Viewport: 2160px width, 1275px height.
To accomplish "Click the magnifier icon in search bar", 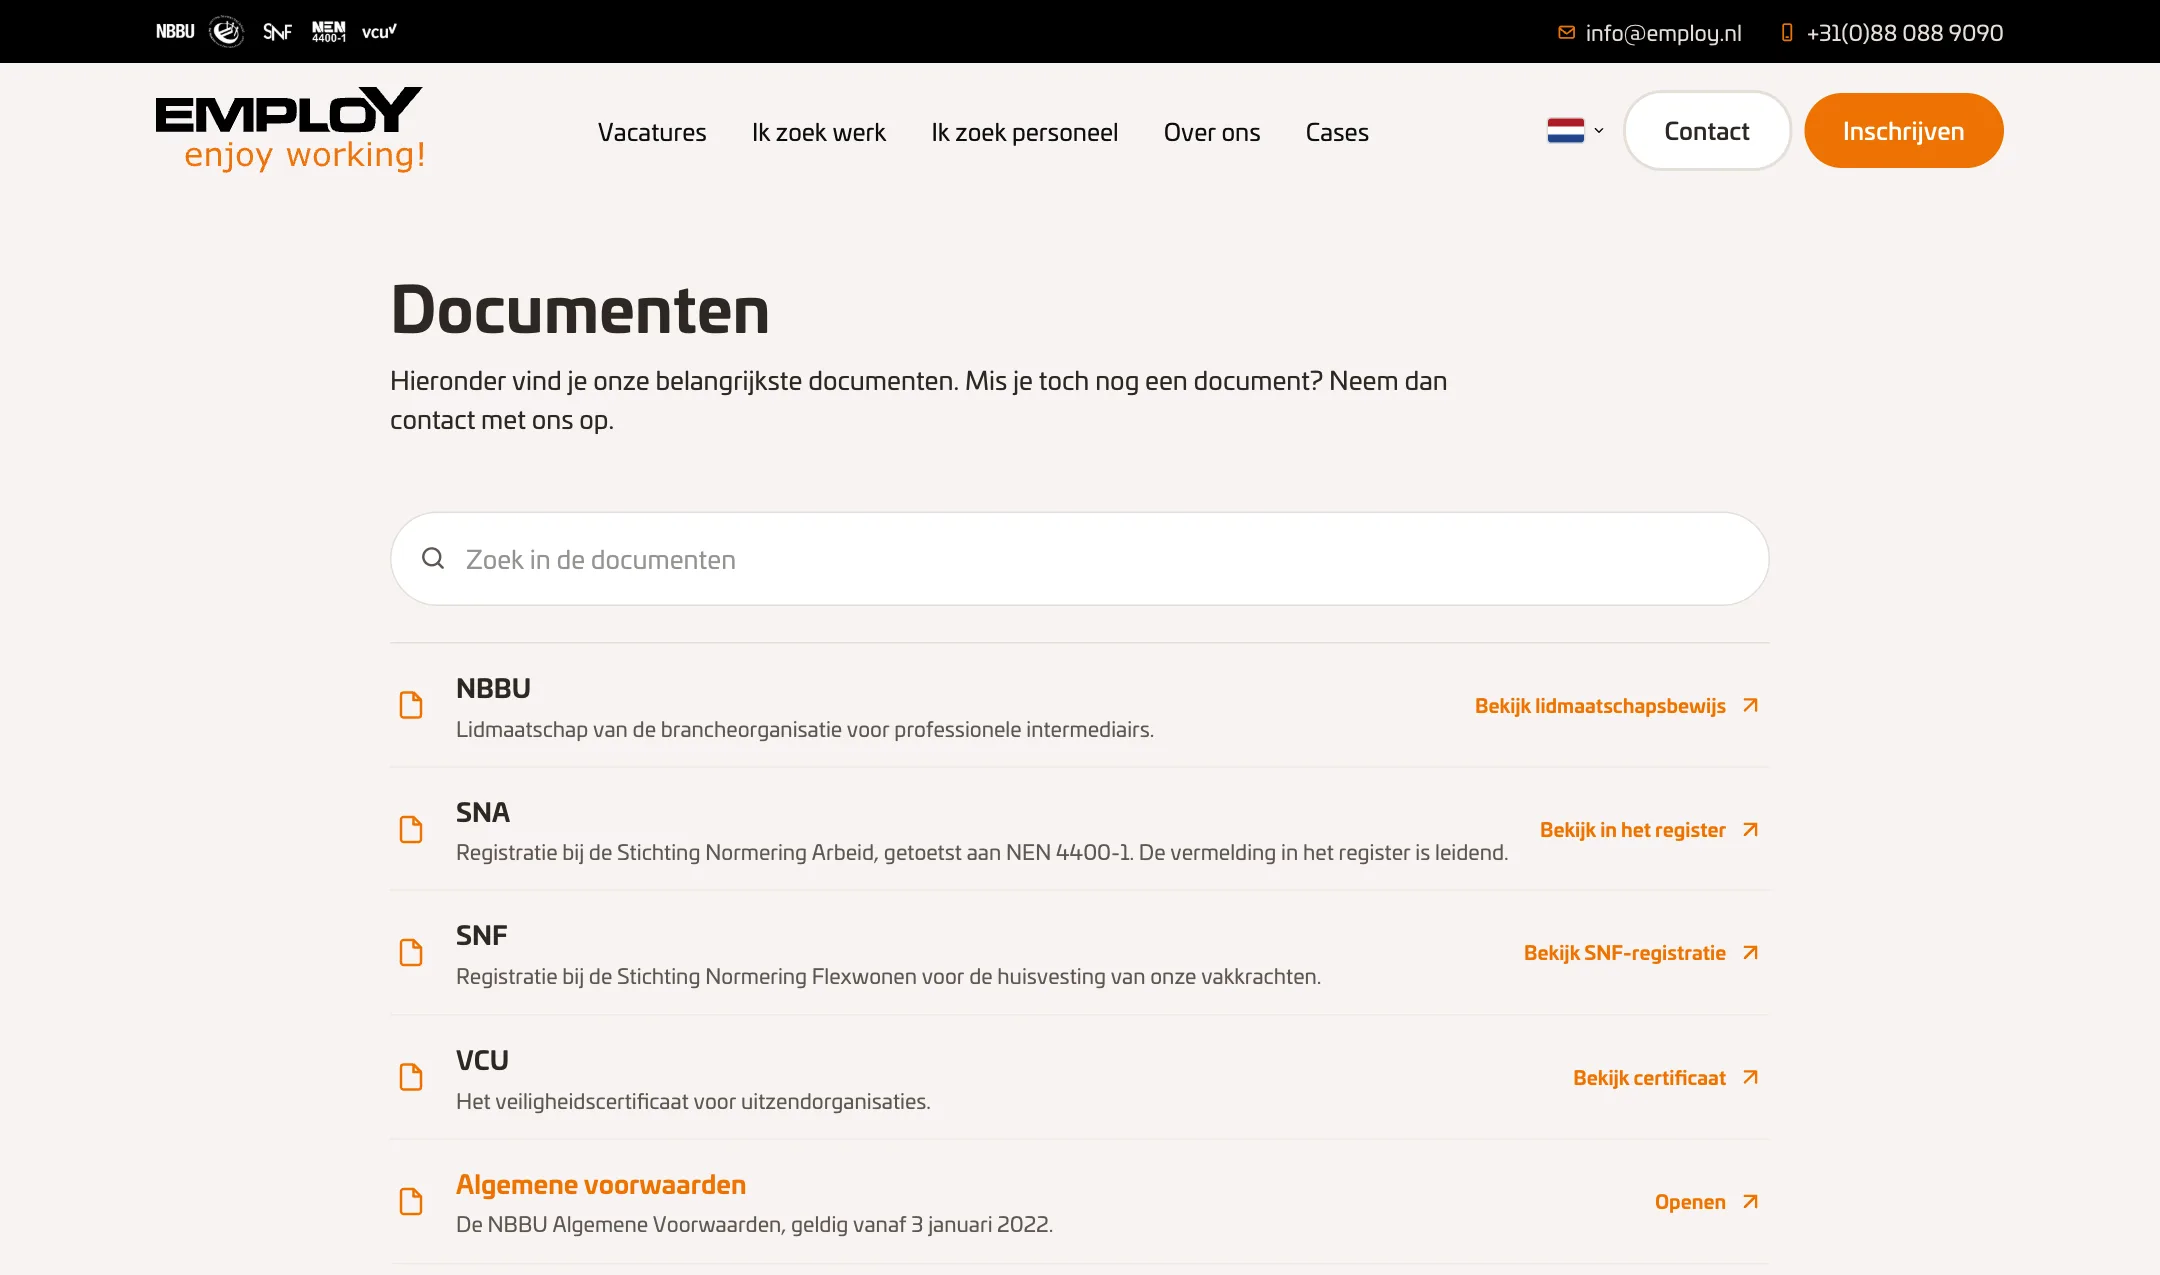I will point(433,558).
